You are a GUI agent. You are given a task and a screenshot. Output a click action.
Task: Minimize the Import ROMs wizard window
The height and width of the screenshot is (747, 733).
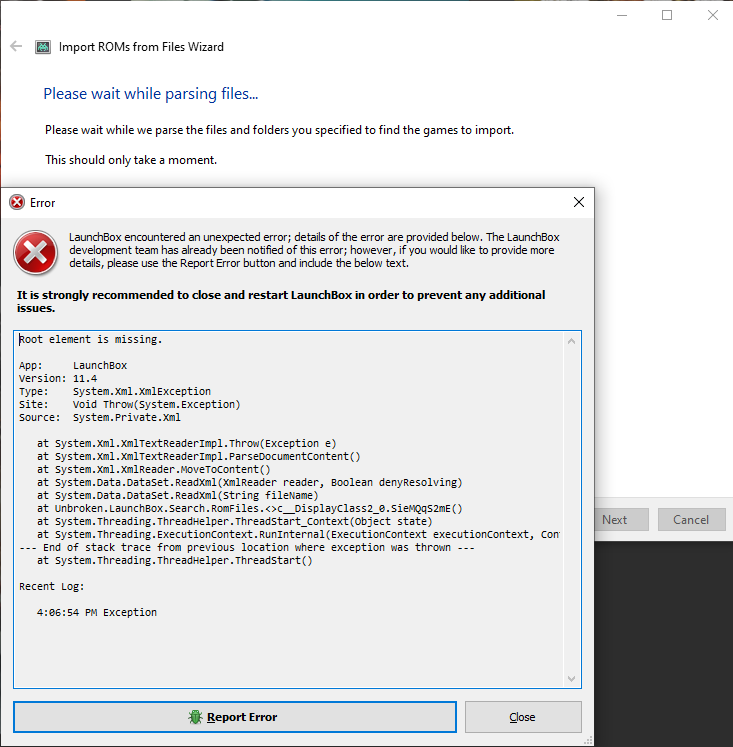click(x=622, y=15)
